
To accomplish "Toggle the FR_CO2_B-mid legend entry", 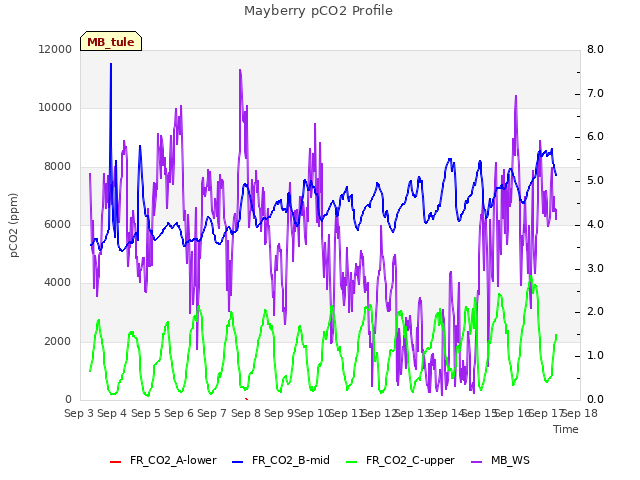I will (281, 460).
